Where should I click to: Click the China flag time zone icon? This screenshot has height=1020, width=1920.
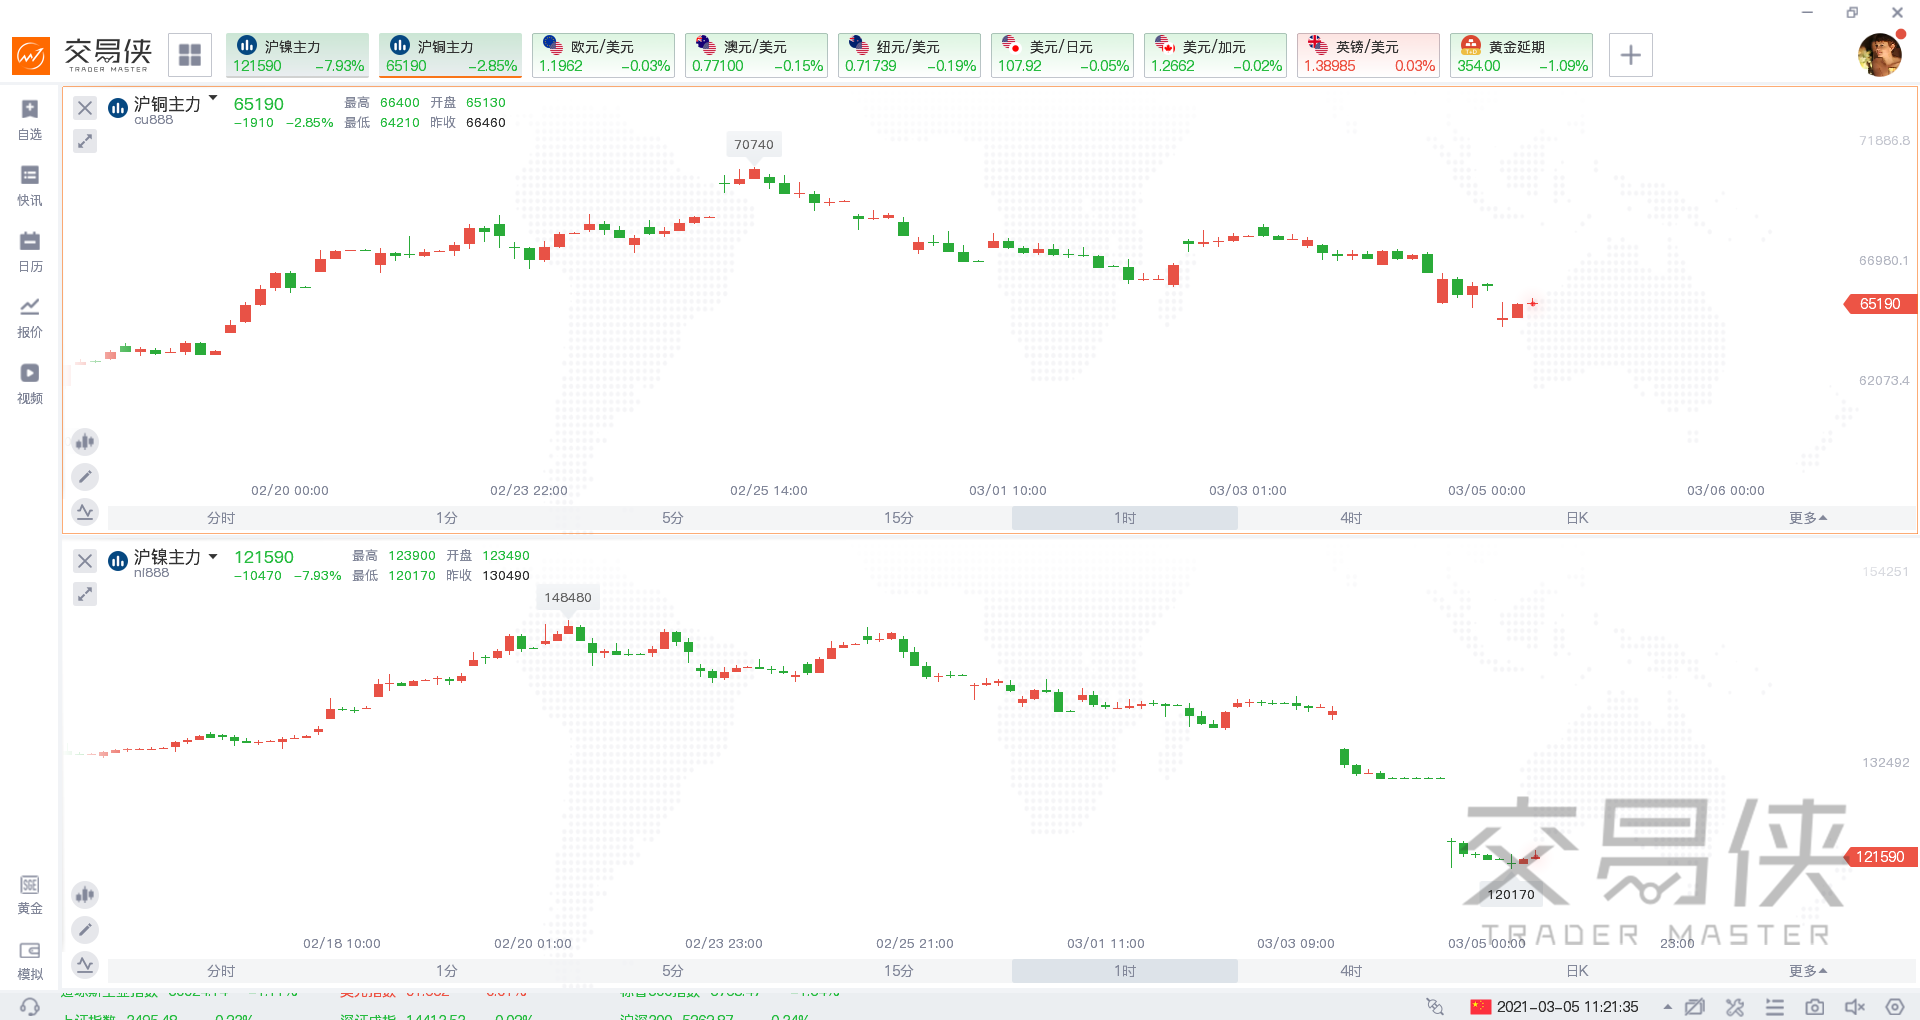point(1481,1007)
